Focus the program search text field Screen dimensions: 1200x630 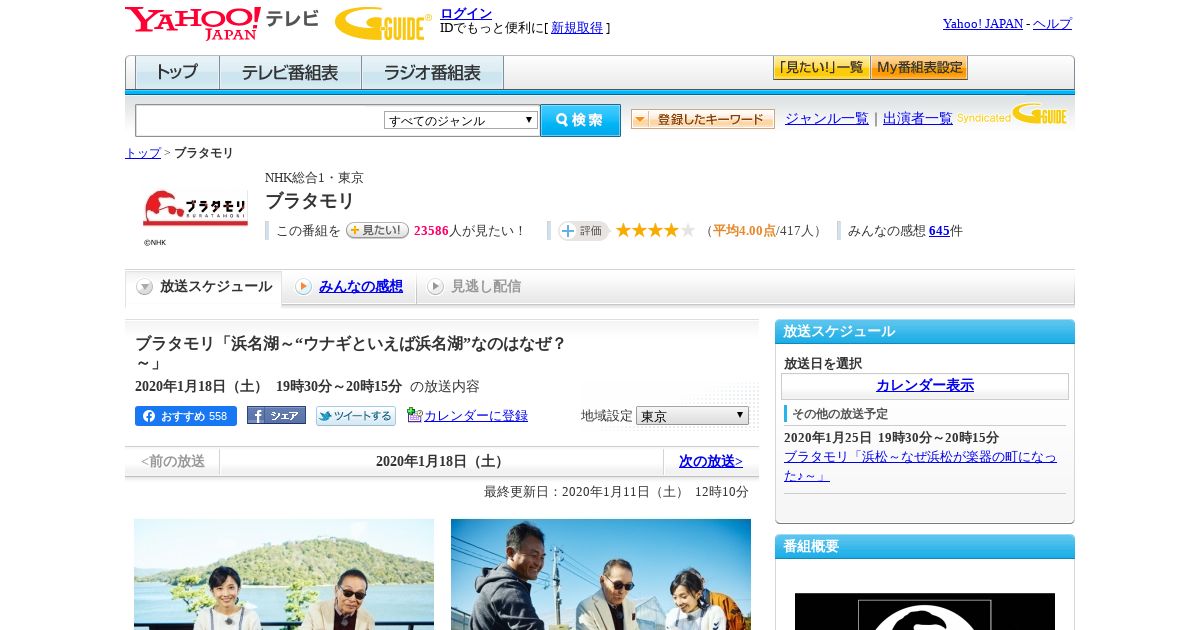(x=260, y=120)
